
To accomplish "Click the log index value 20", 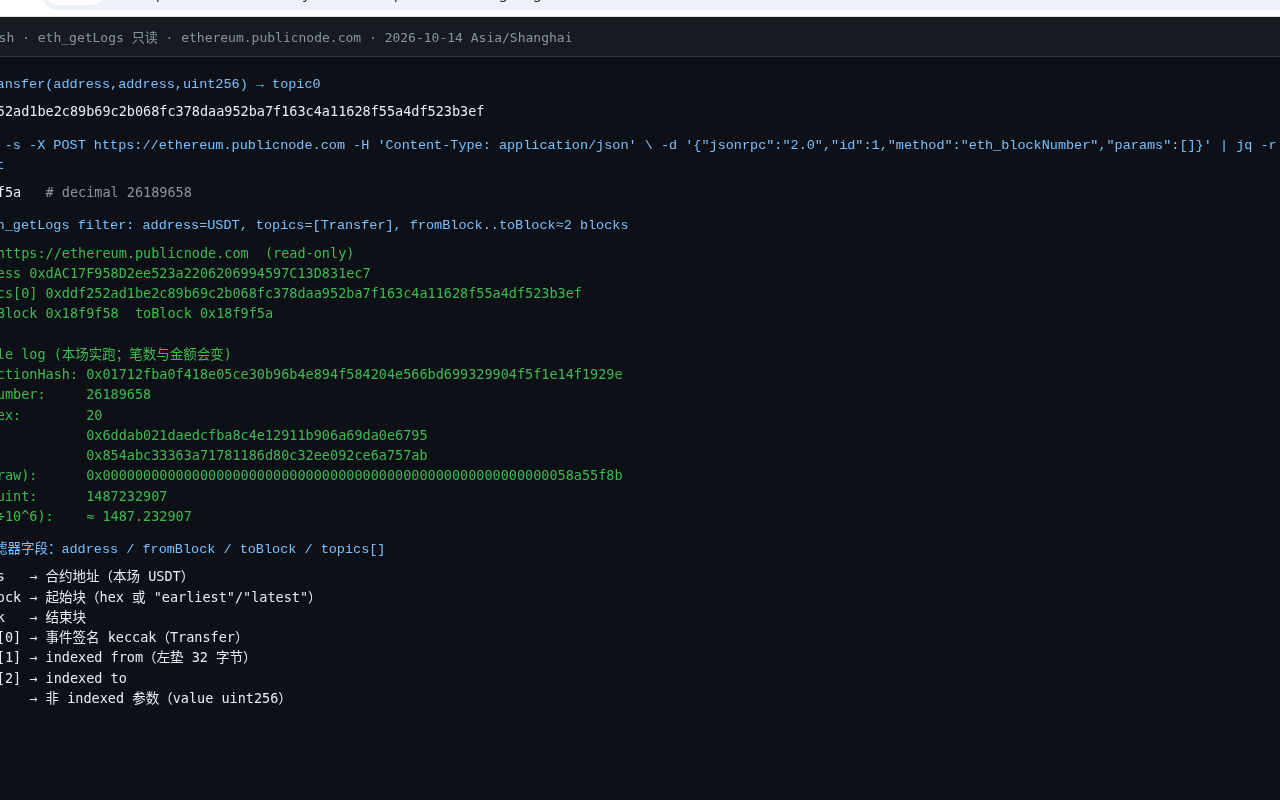I will [x=94, y=415].
